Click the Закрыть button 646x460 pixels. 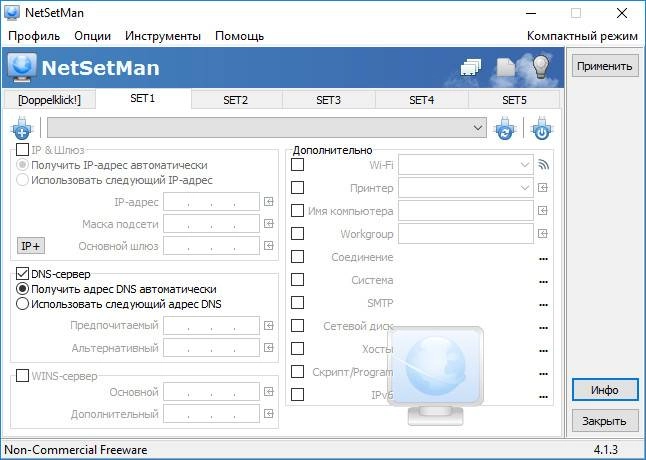(604, 421)
